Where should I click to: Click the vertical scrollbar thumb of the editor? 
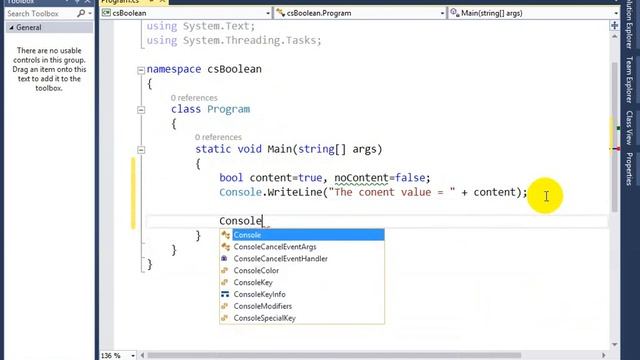(x=615, y=137)
